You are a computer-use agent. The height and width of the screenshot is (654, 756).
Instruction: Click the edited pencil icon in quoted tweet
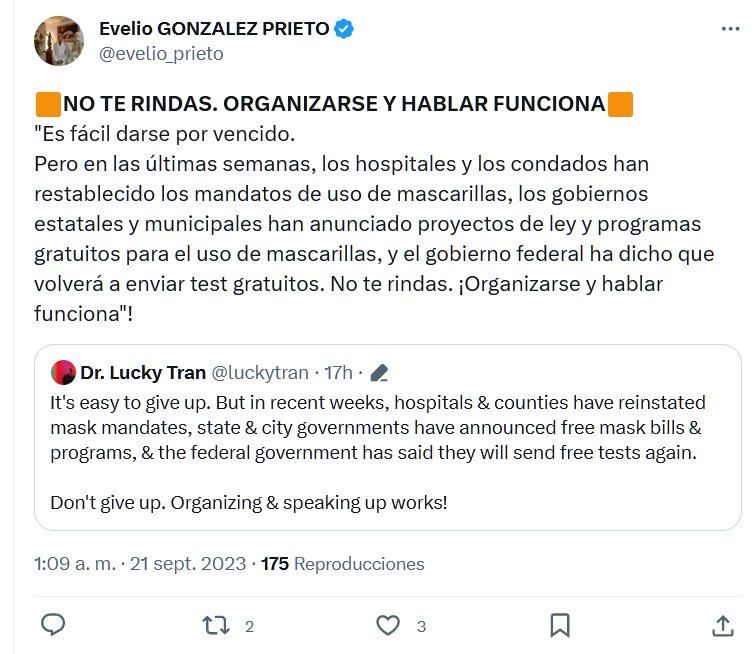[378, 373]
